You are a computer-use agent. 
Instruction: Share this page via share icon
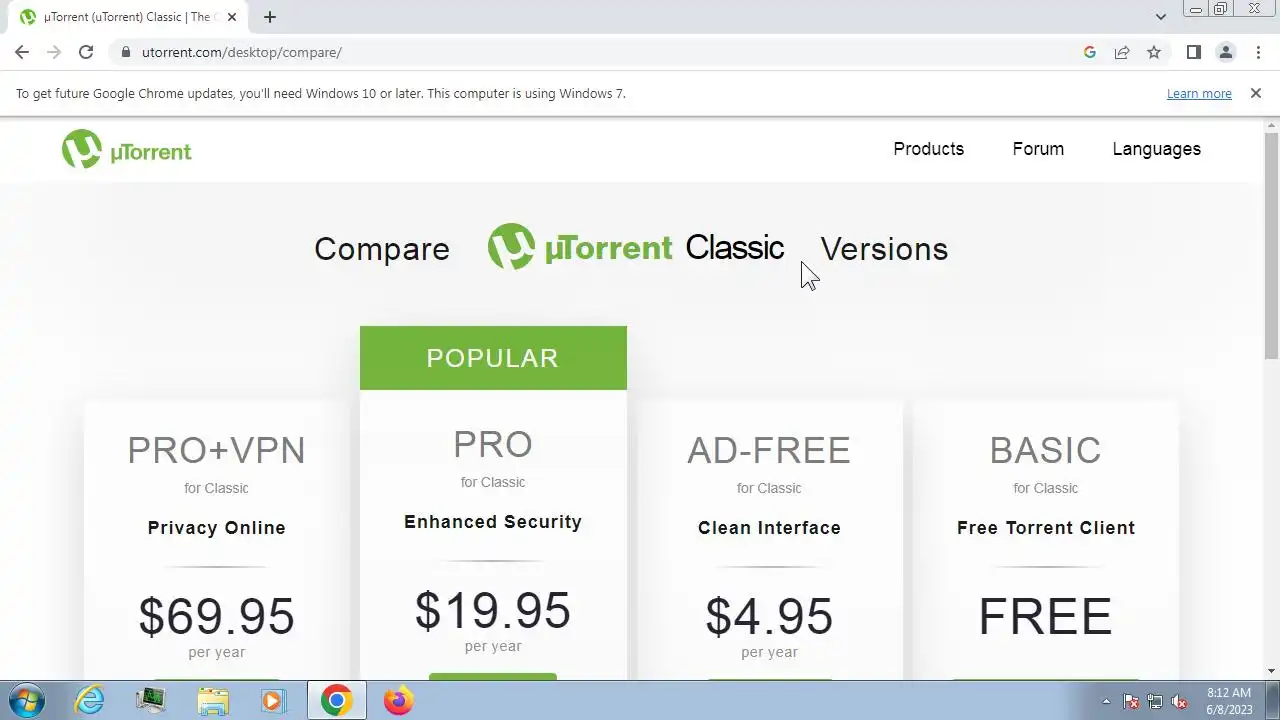point(1122,52)
